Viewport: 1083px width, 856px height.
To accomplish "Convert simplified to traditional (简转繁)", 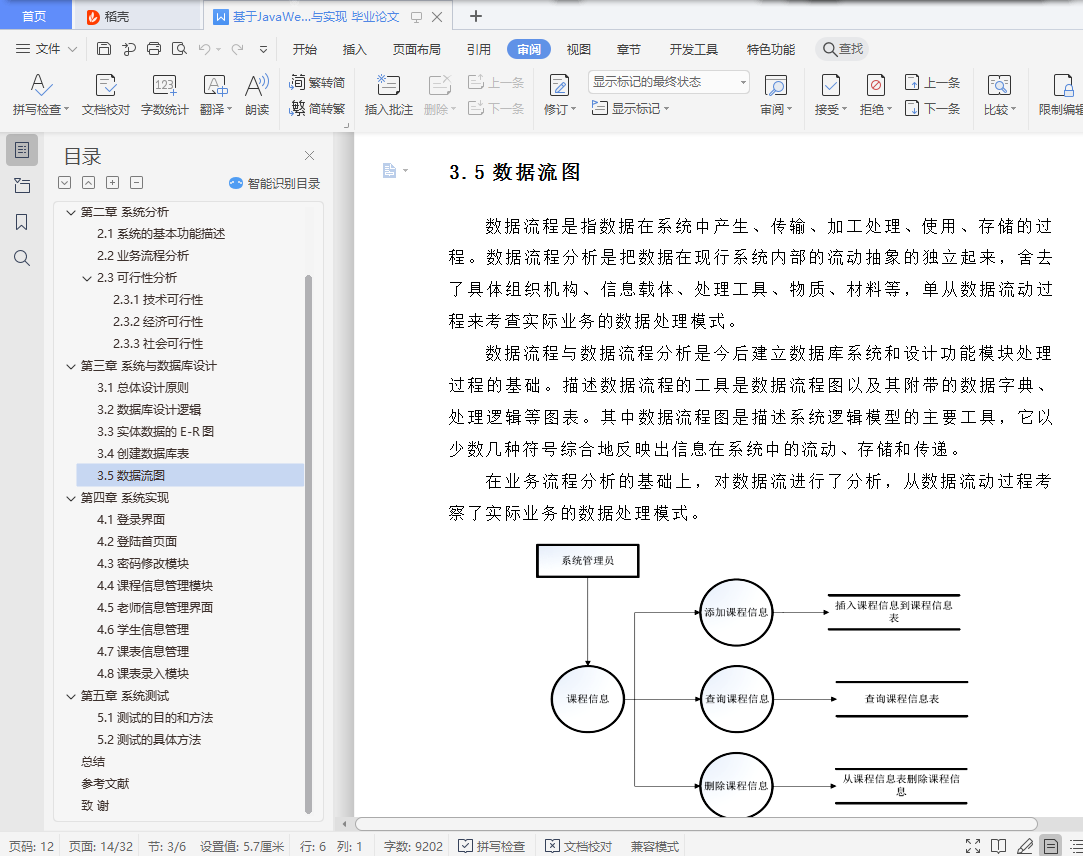I will 317,108.
